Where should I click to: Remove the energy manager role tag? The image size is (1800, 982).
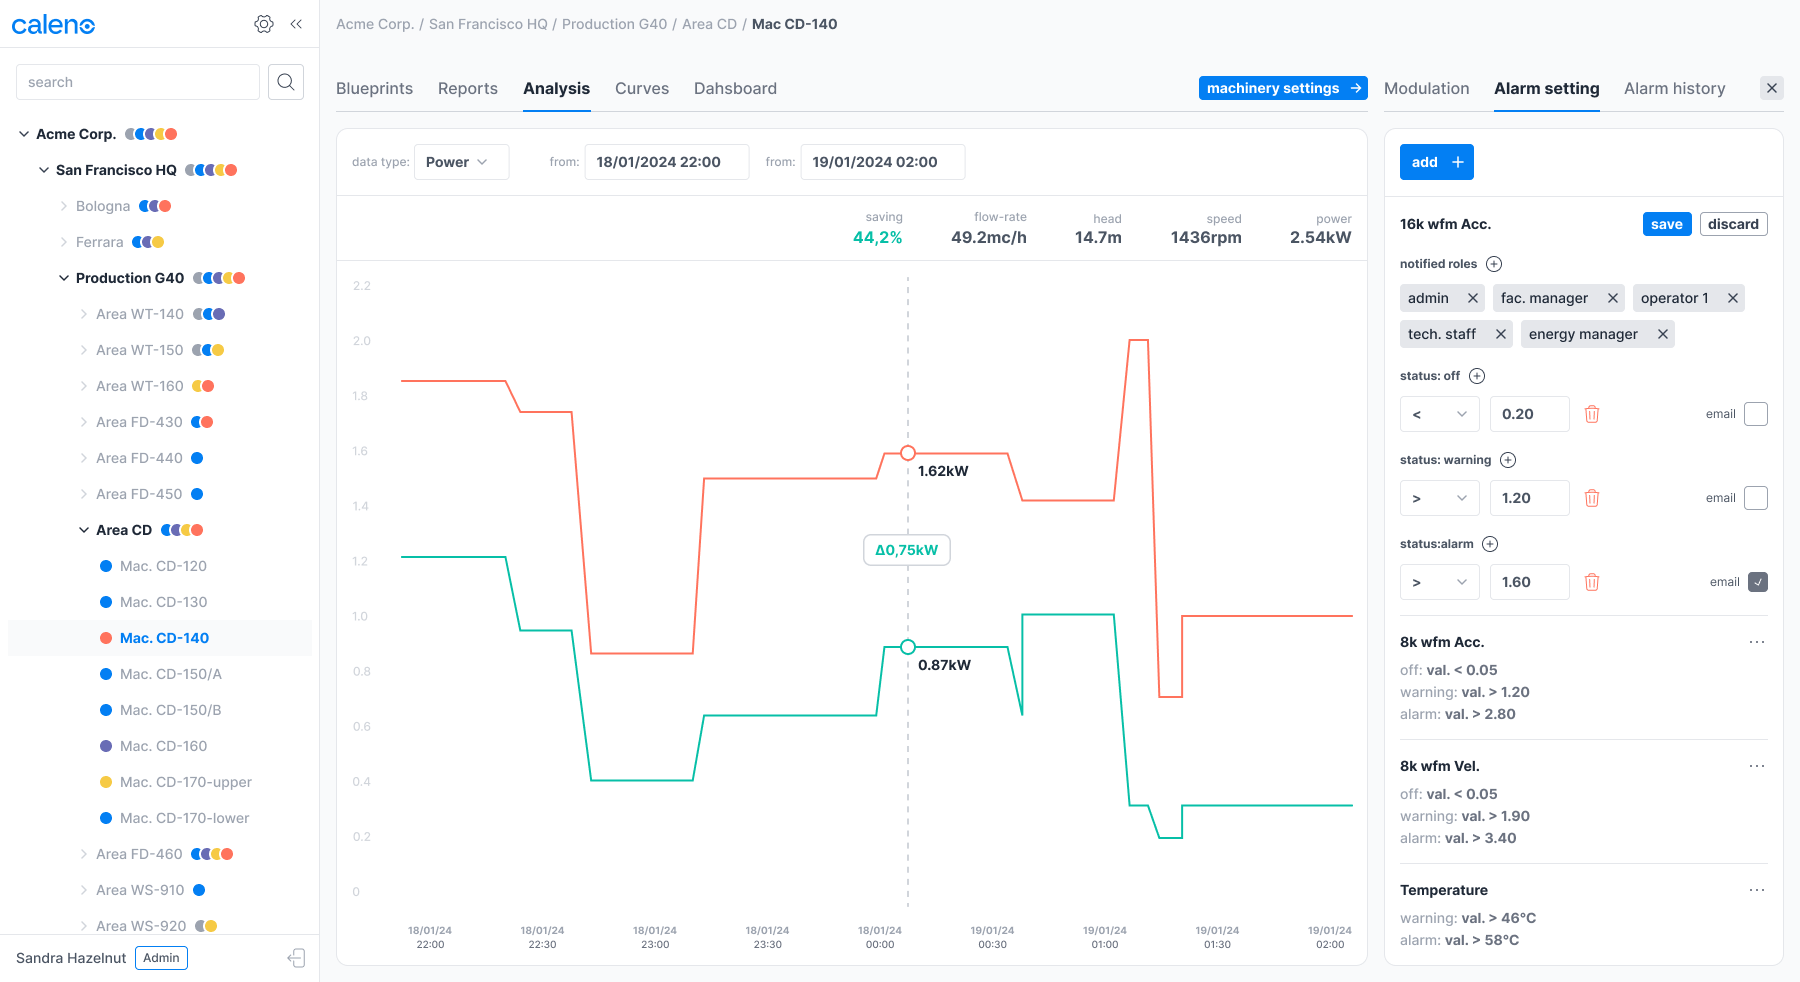coord(1663,334)
